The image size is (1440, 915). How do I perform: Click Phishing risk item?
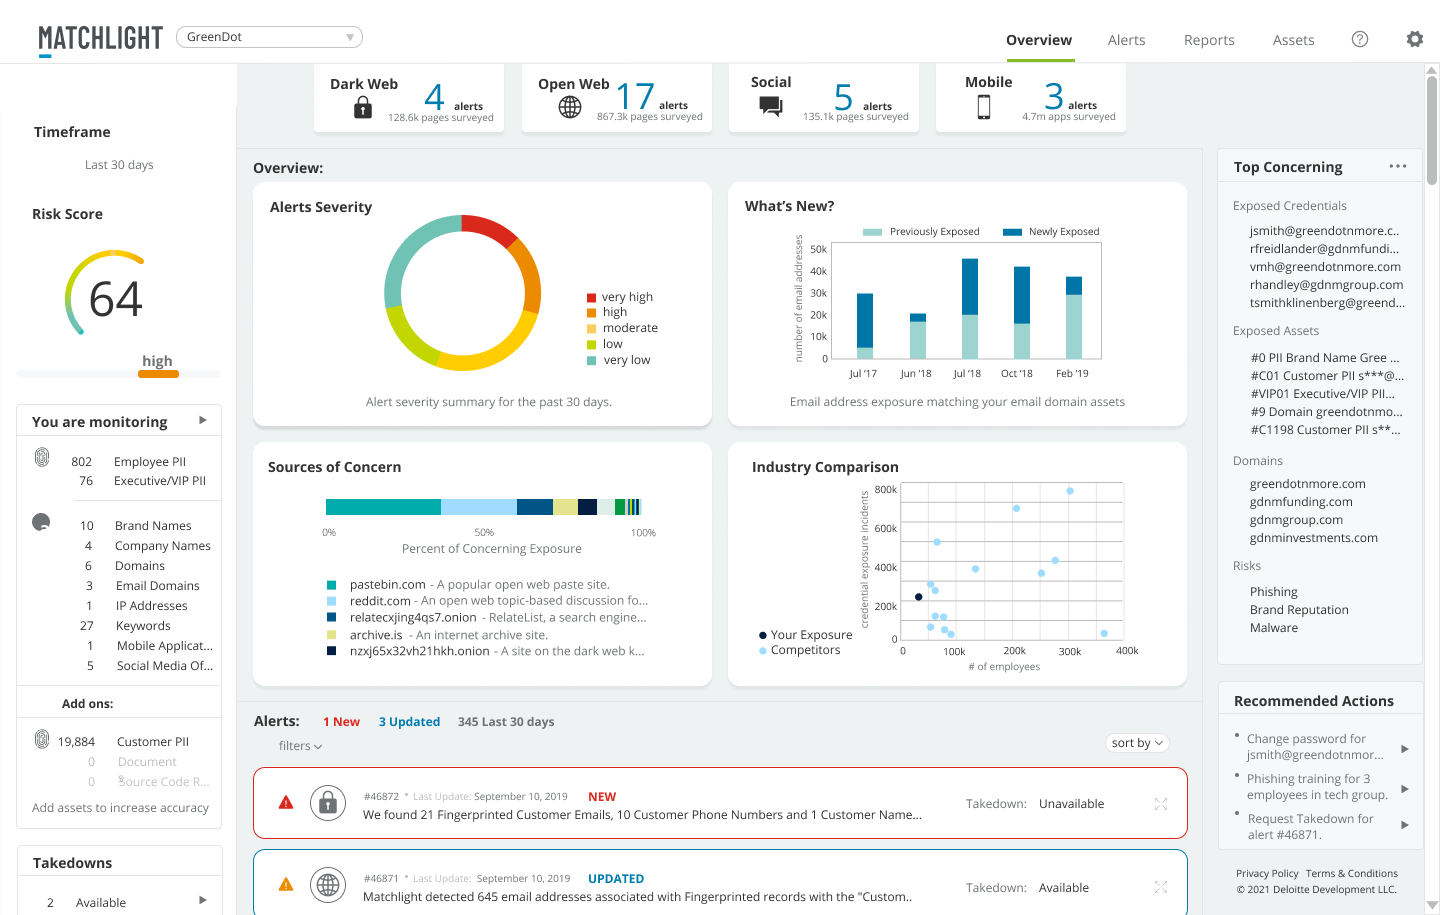[1273, 592]
